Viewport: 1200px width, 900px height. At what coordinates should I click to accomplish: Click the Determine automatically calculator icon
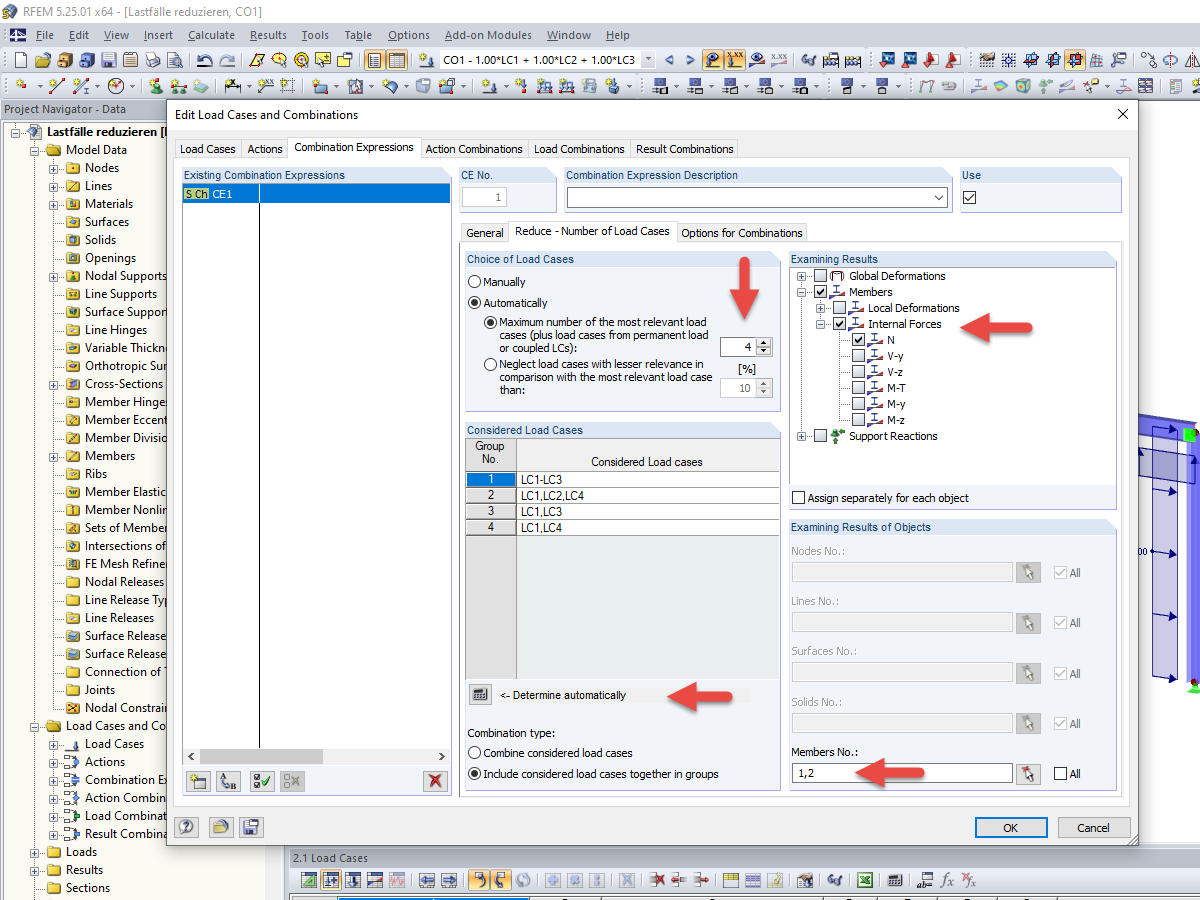point(480,694)
